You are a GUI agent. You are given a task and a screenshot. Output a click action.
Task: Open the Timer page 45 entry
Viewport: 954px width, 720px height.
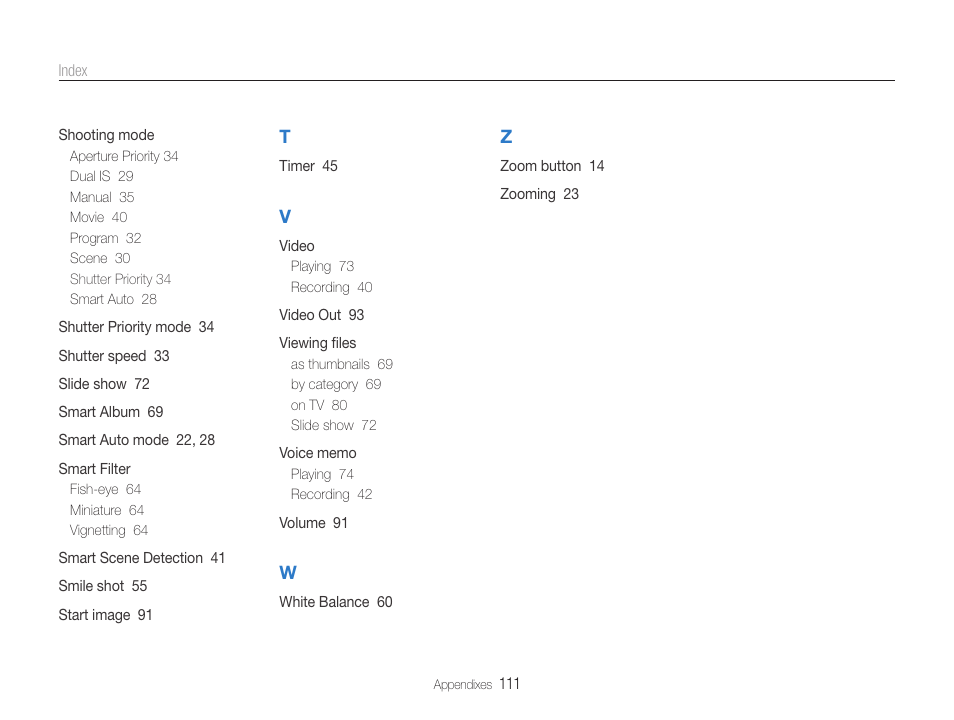pyautogui.click(x=308, y=166)
